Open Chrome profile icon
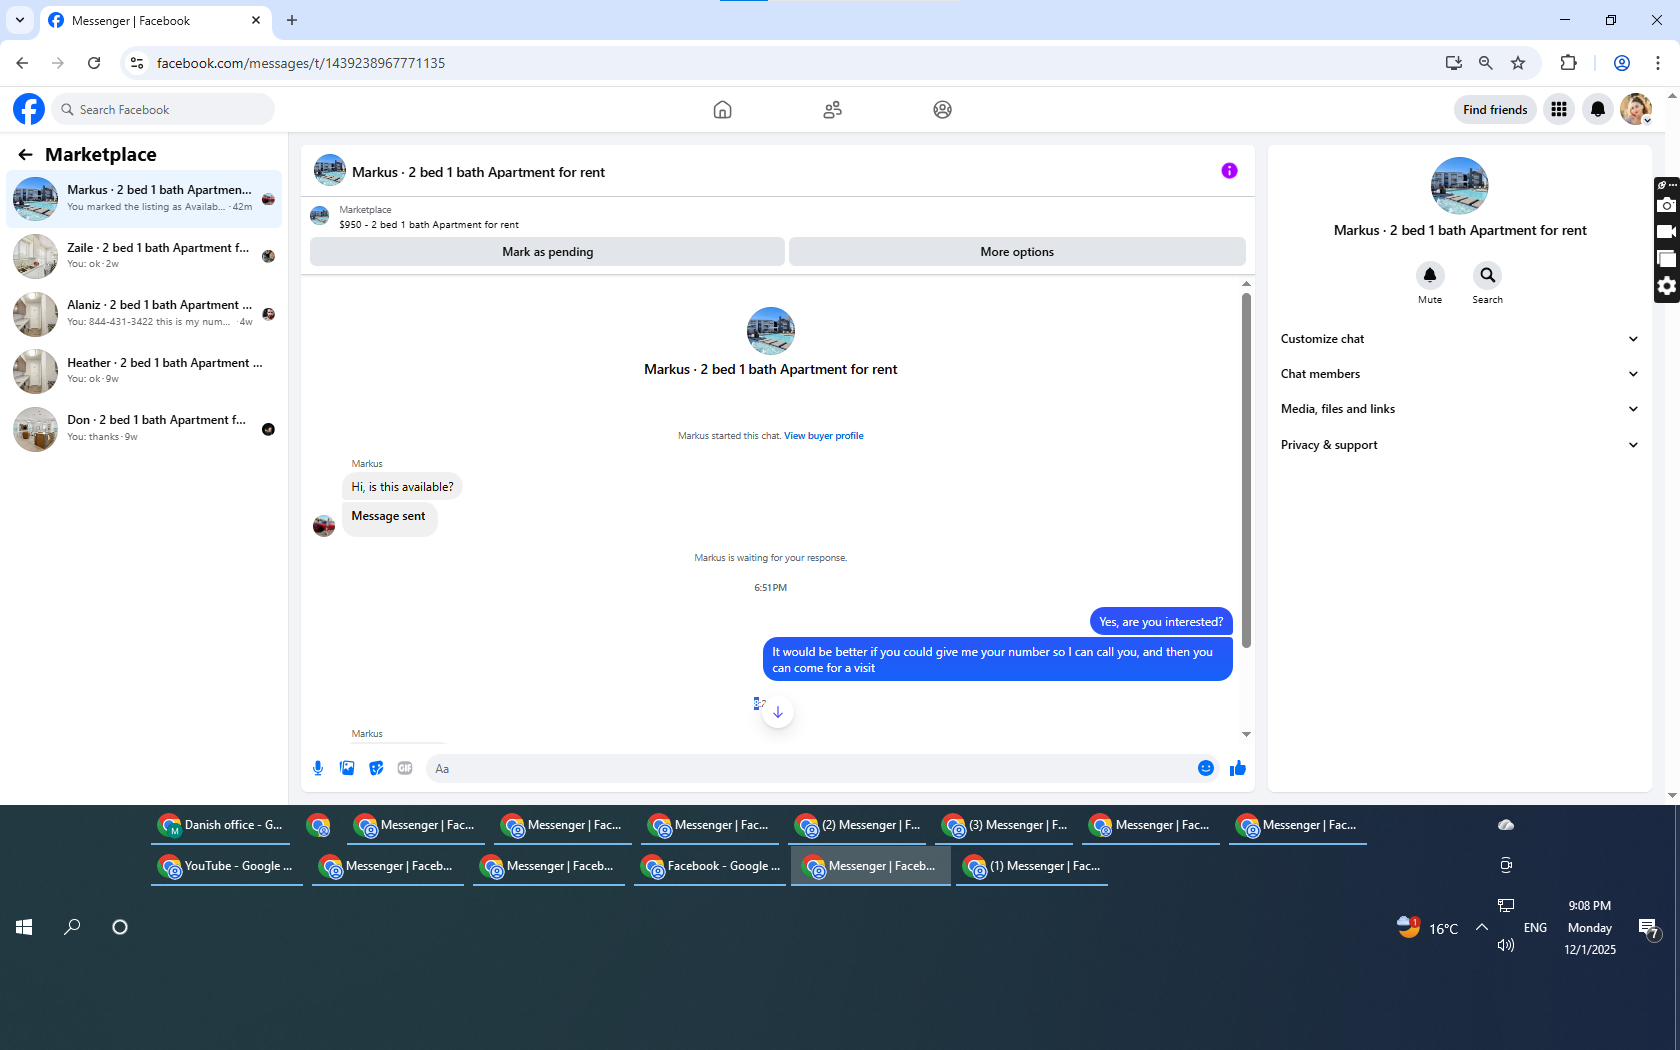This screenshot has height=1050, width=1680. point(1622,63)
